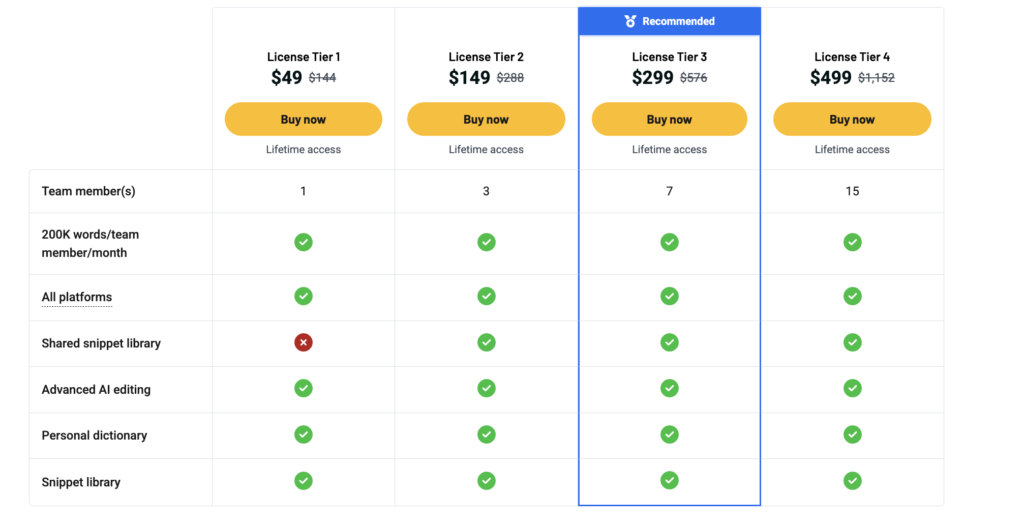Click Tier 4 check for 200K words row
The width and height of the screenshot is (1024, 522).
[852, 242]
